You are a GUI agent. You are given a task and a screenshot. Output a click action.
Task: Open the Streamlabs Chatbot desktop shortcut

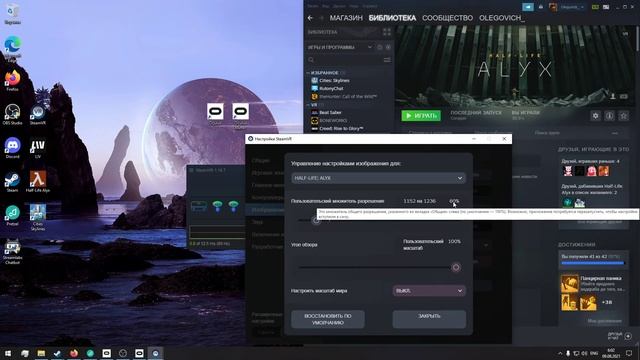coord(12,251)
